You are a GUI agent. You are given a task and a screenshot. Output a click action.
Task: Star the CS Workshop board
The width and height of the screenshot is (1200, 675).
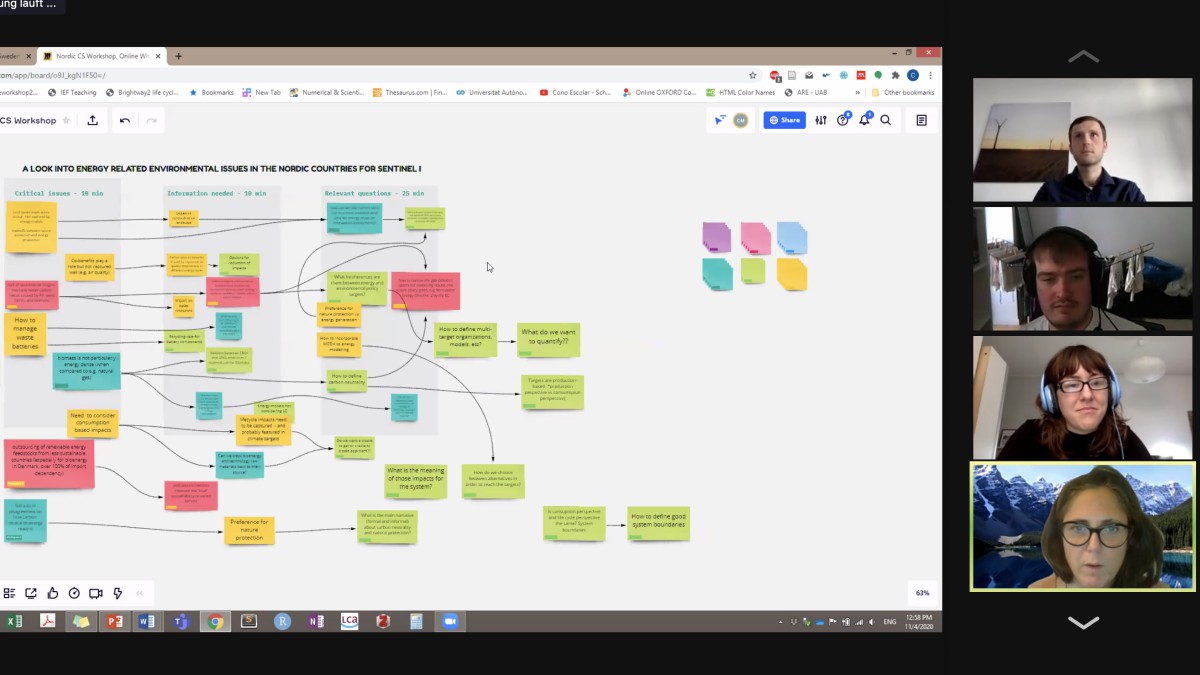coord(66,120)
